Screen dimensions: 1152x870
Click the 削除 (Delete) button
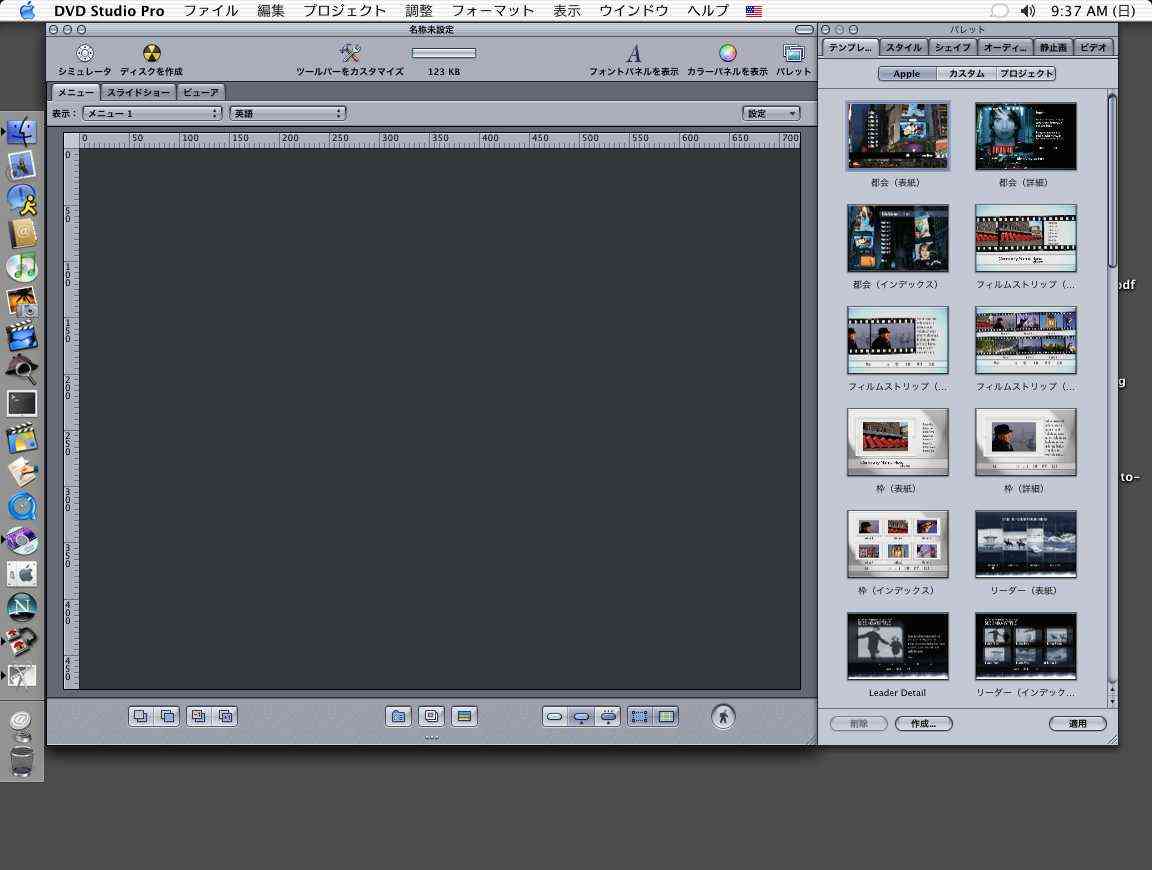[858, 724]
